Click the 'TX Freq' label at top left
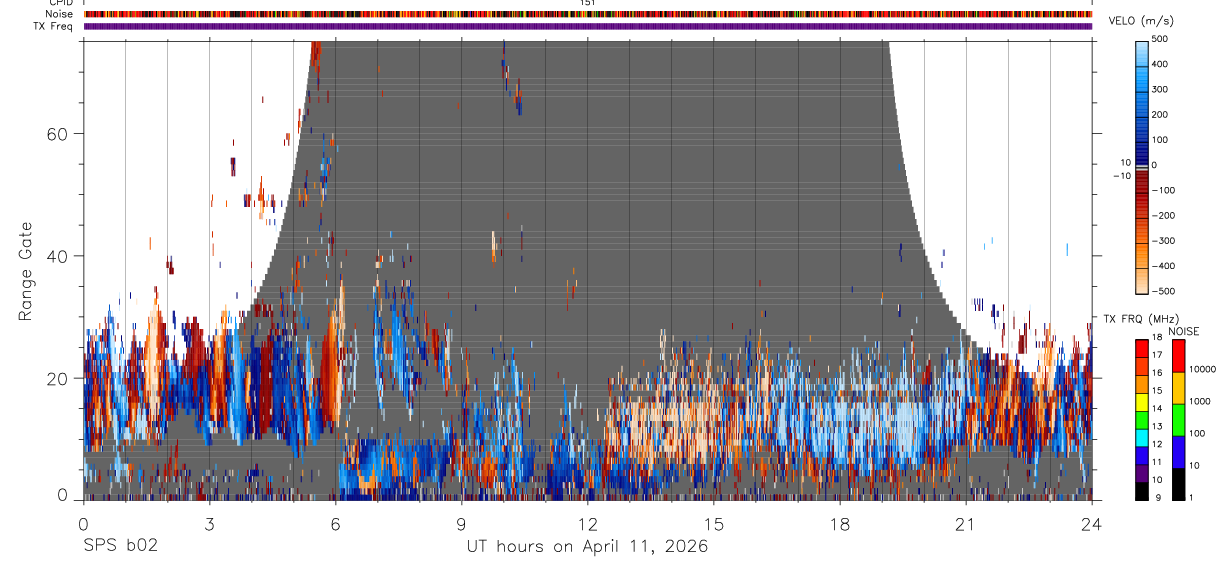 click(54, 26)
